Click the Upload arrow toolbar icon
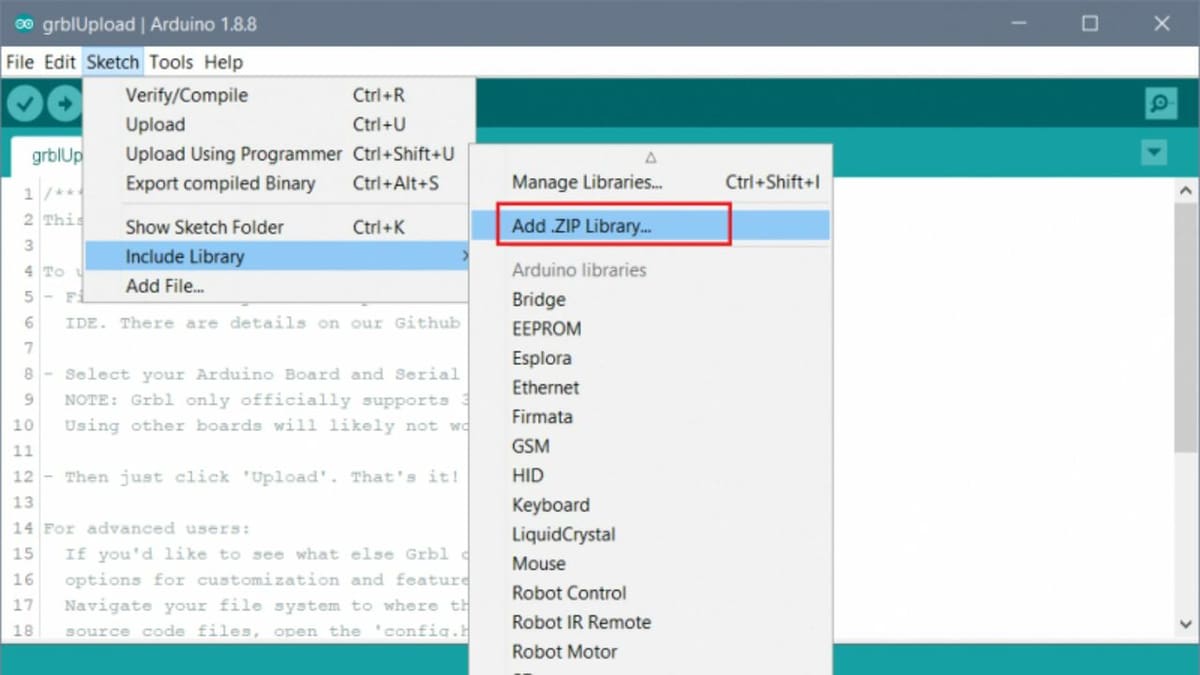1200x675 pixels. tap(65, 103)
